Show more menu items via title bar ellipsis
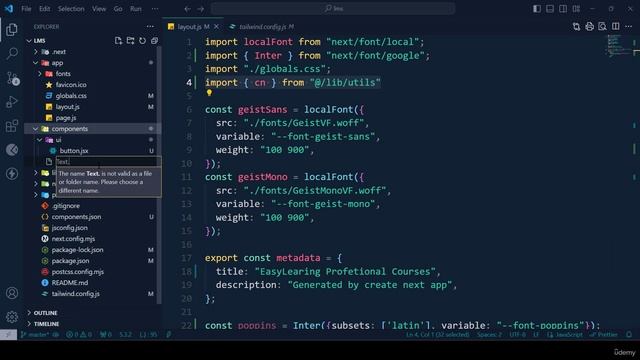 pyautogui.click(x=155, y=9)
